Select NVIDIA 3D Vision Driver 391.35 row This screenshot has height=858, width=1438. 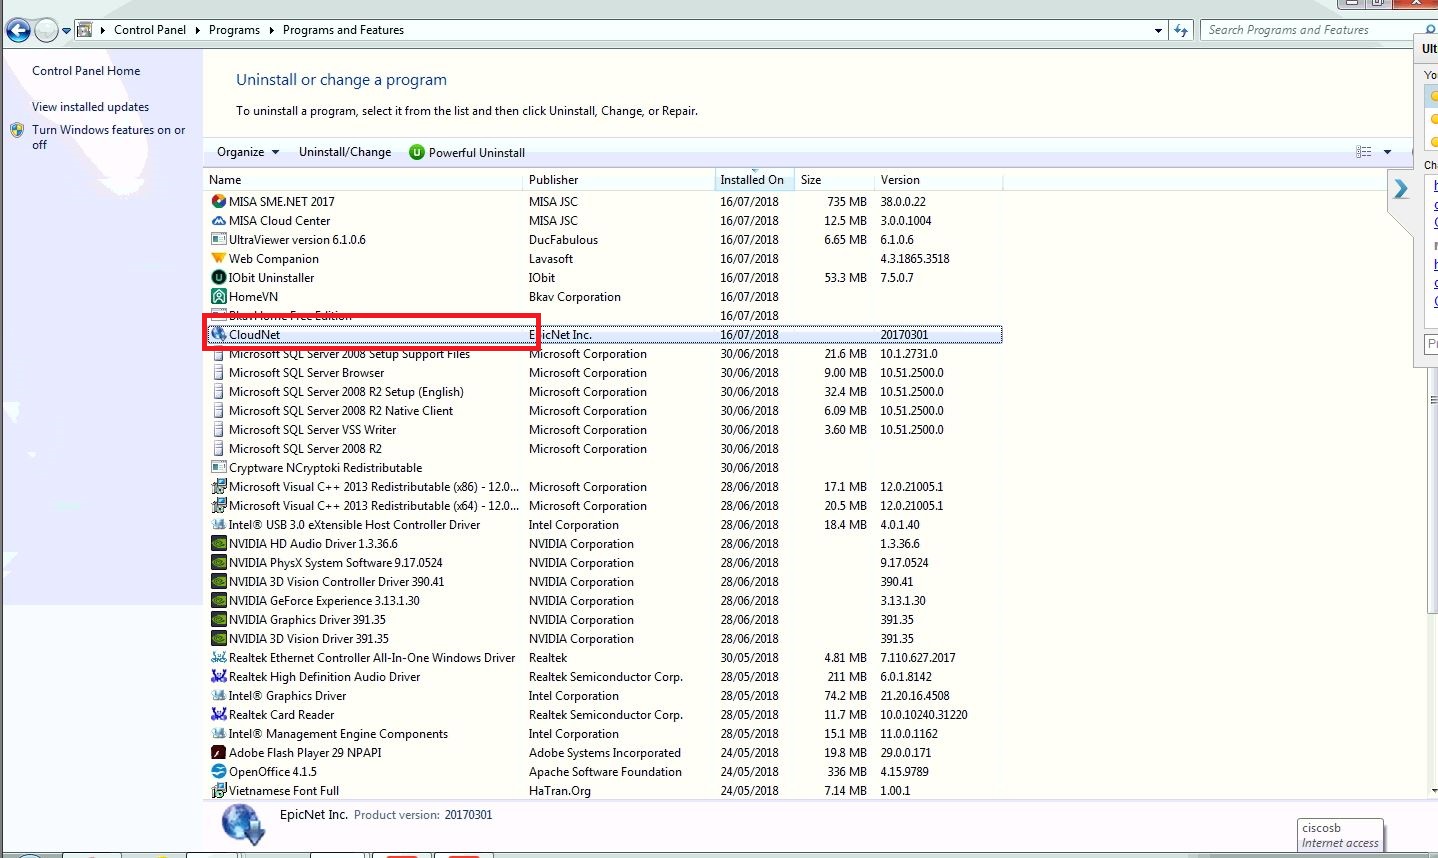(605, 639)
